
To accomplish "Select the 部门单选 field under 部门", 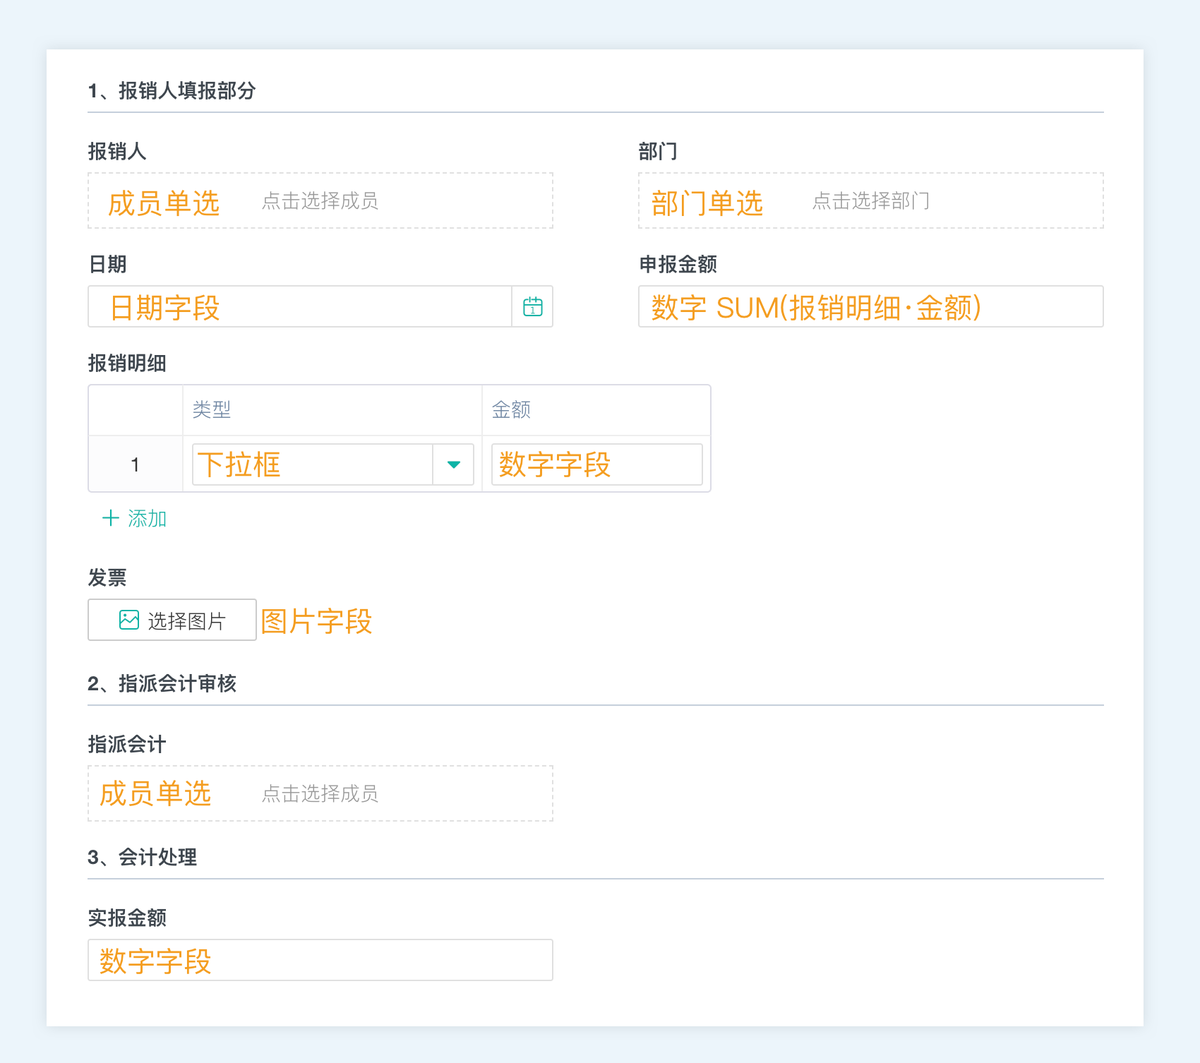I will tap(707, 202).
